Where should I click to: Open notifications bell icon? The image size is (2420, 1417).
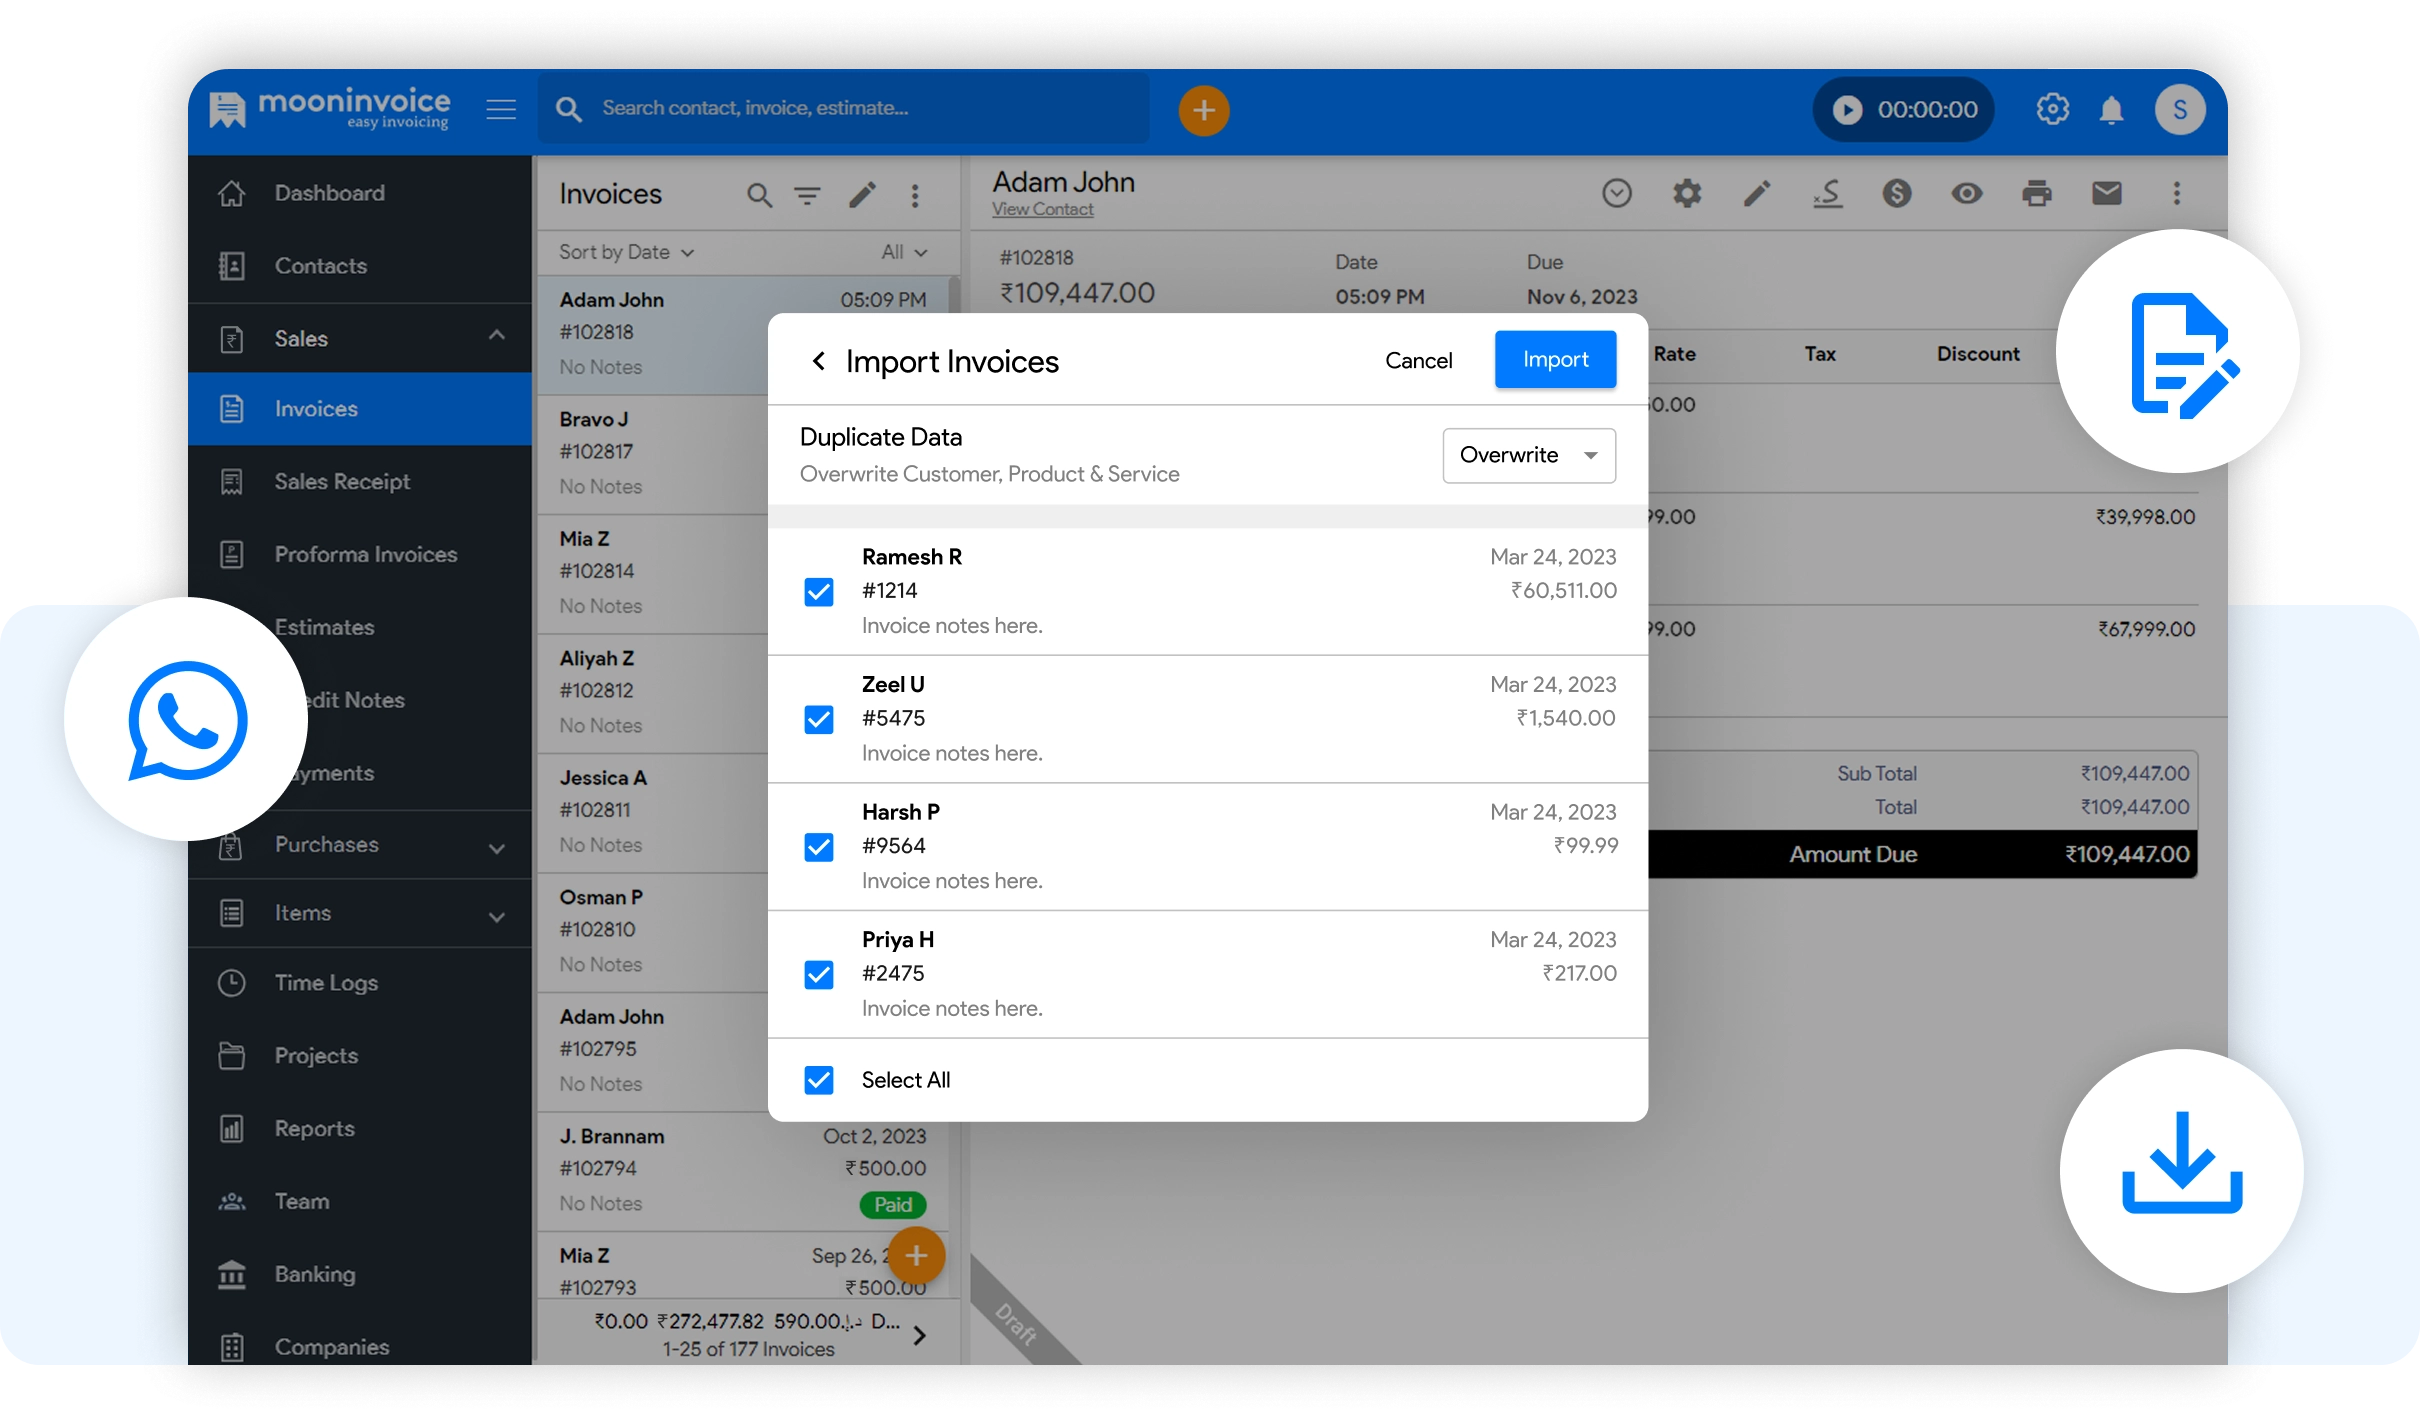(x=2111, y=110)
